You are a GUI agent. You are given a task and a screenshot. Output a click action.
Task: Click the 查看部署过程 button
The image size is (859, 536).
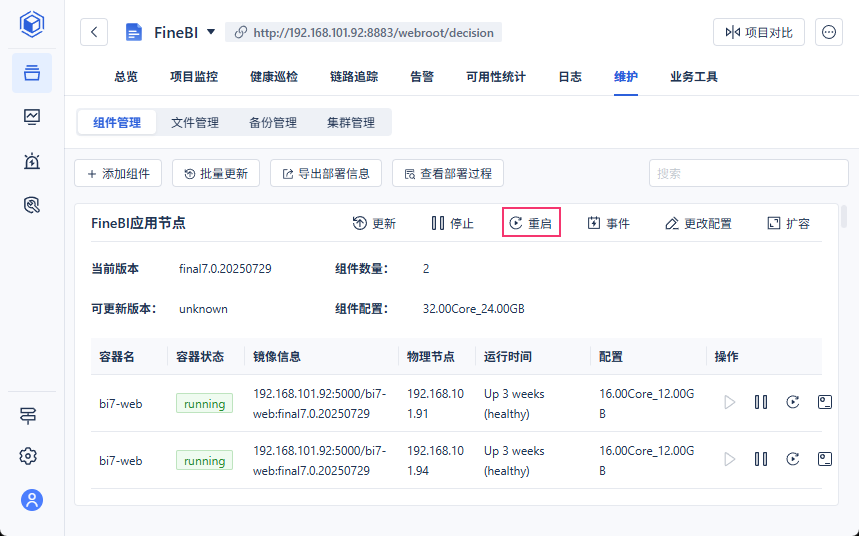pyautogui.click(x=448, y=173)
